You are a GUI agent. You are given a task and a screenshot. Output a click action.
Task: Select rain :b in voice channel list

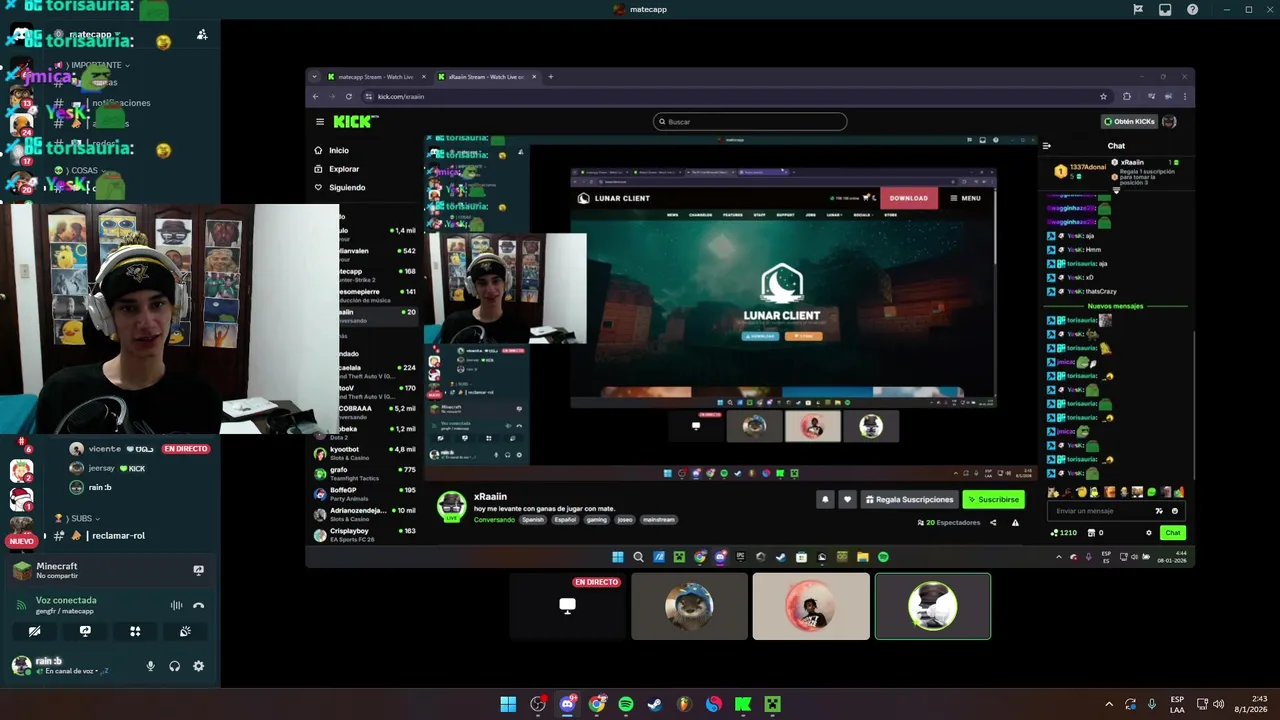90,487
